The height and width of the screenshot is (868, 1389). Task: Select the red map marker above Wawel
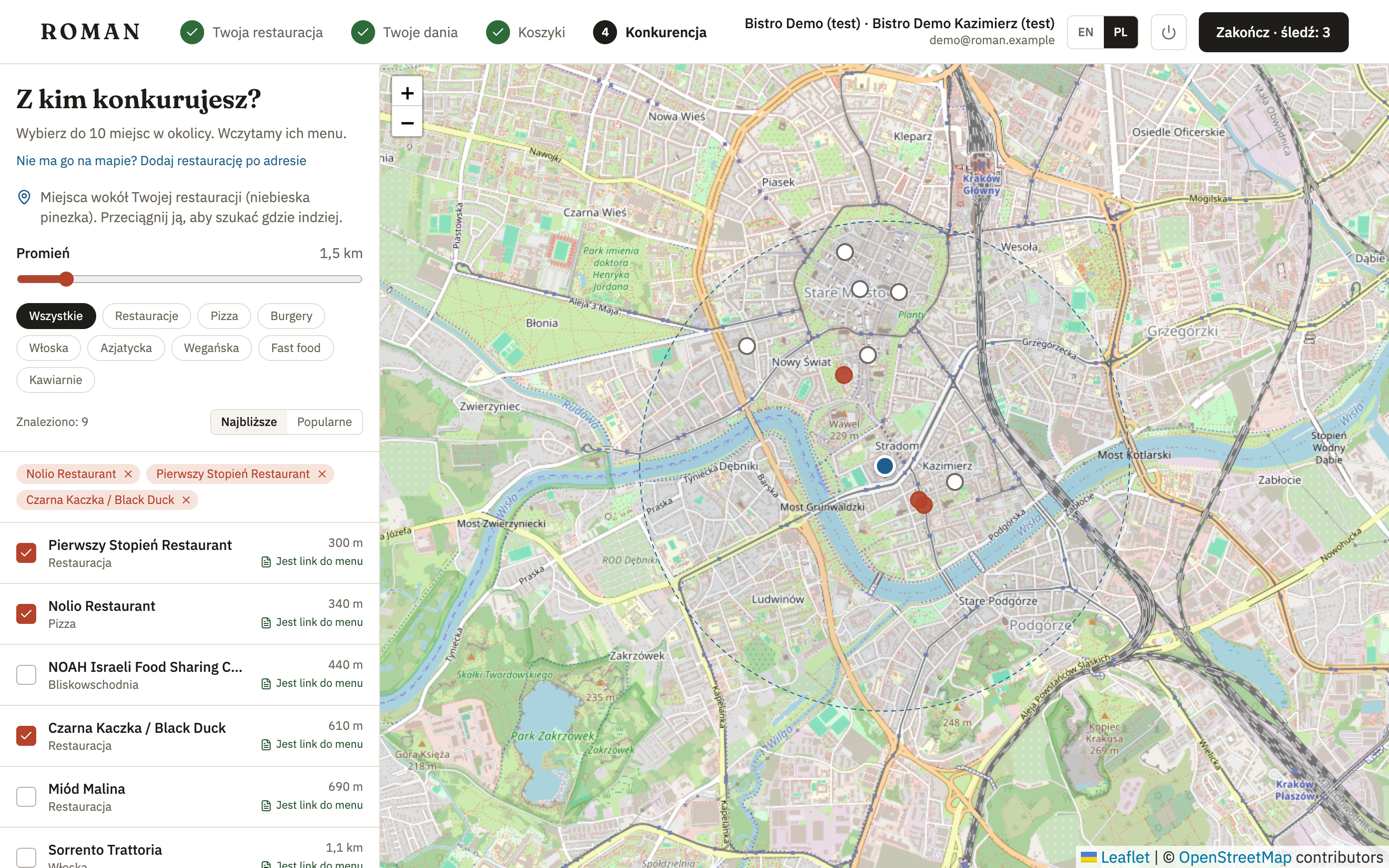coord(844,375)
